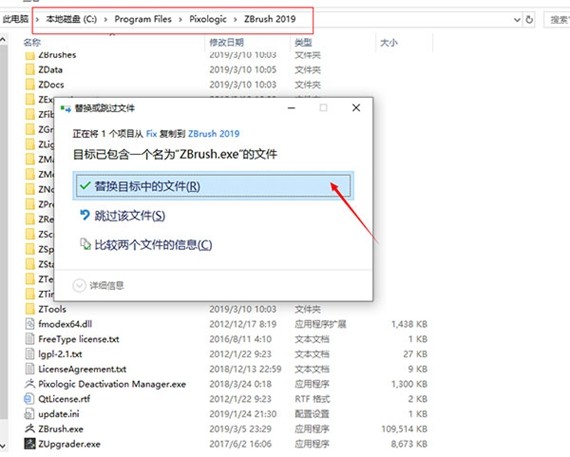
Task: Select the LicenseAgreement.txt file icon
Action: click(x=30, y=369)
